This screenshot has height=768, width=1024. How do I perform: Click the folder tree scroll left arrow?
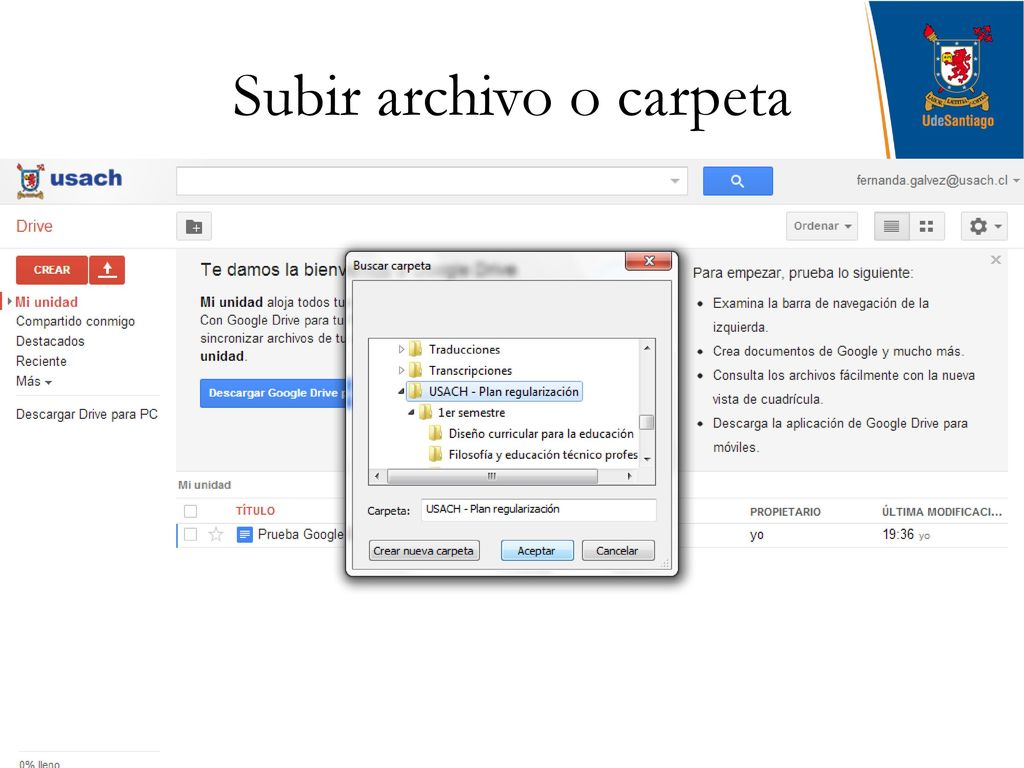[x=377, y=476]
